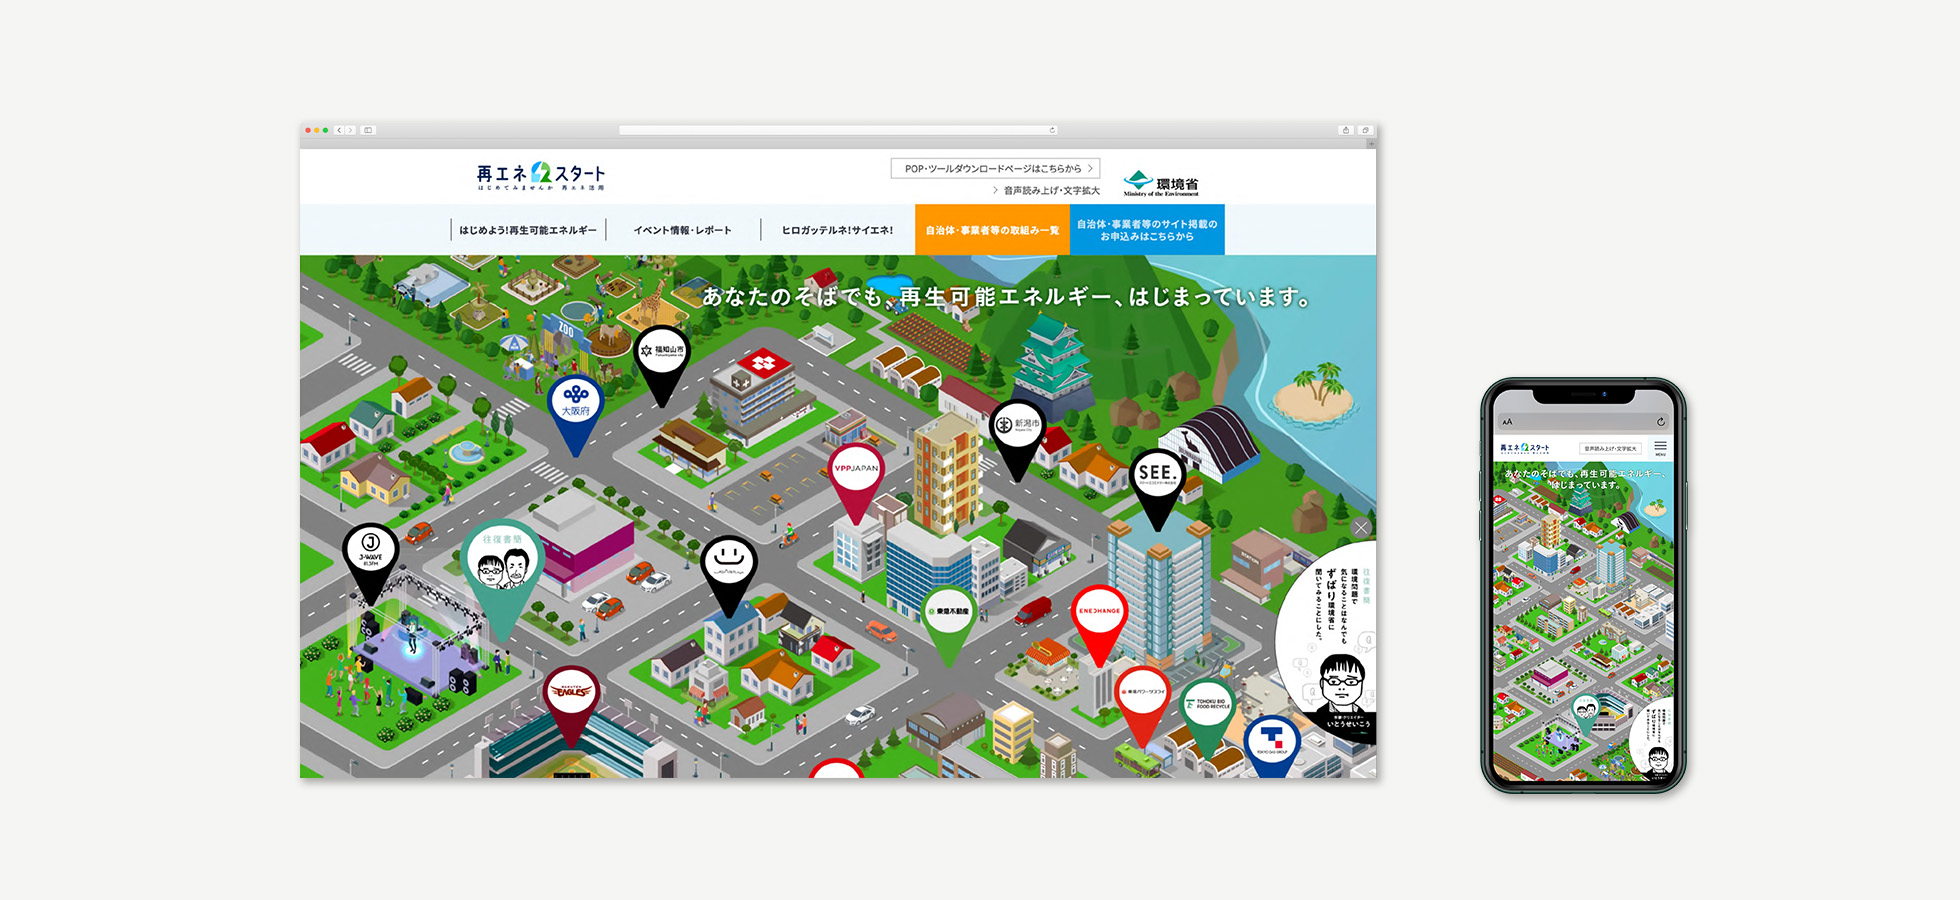Show all tabs in the desktop browser
This screenshot has height=900, width=1960.
point(1365,130)
